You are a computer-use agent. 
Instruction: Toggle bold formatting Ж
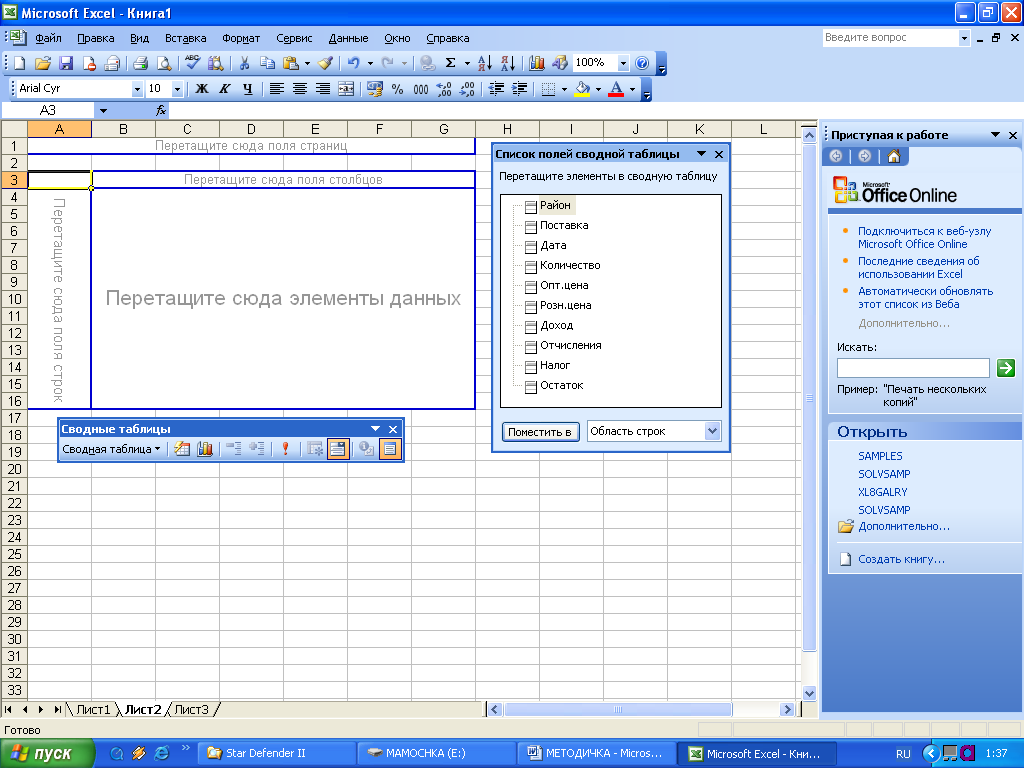point(202,89)
